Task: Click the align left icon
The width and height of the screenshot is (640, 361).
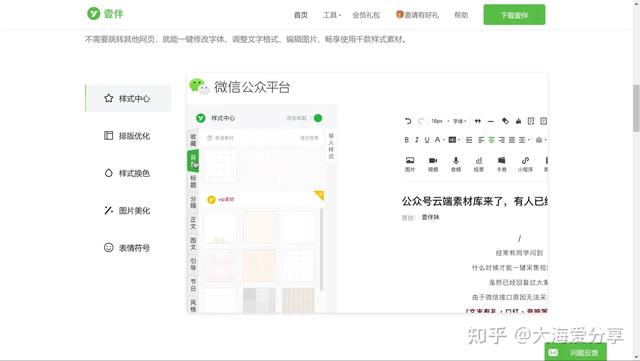Action: coord(481,140)
